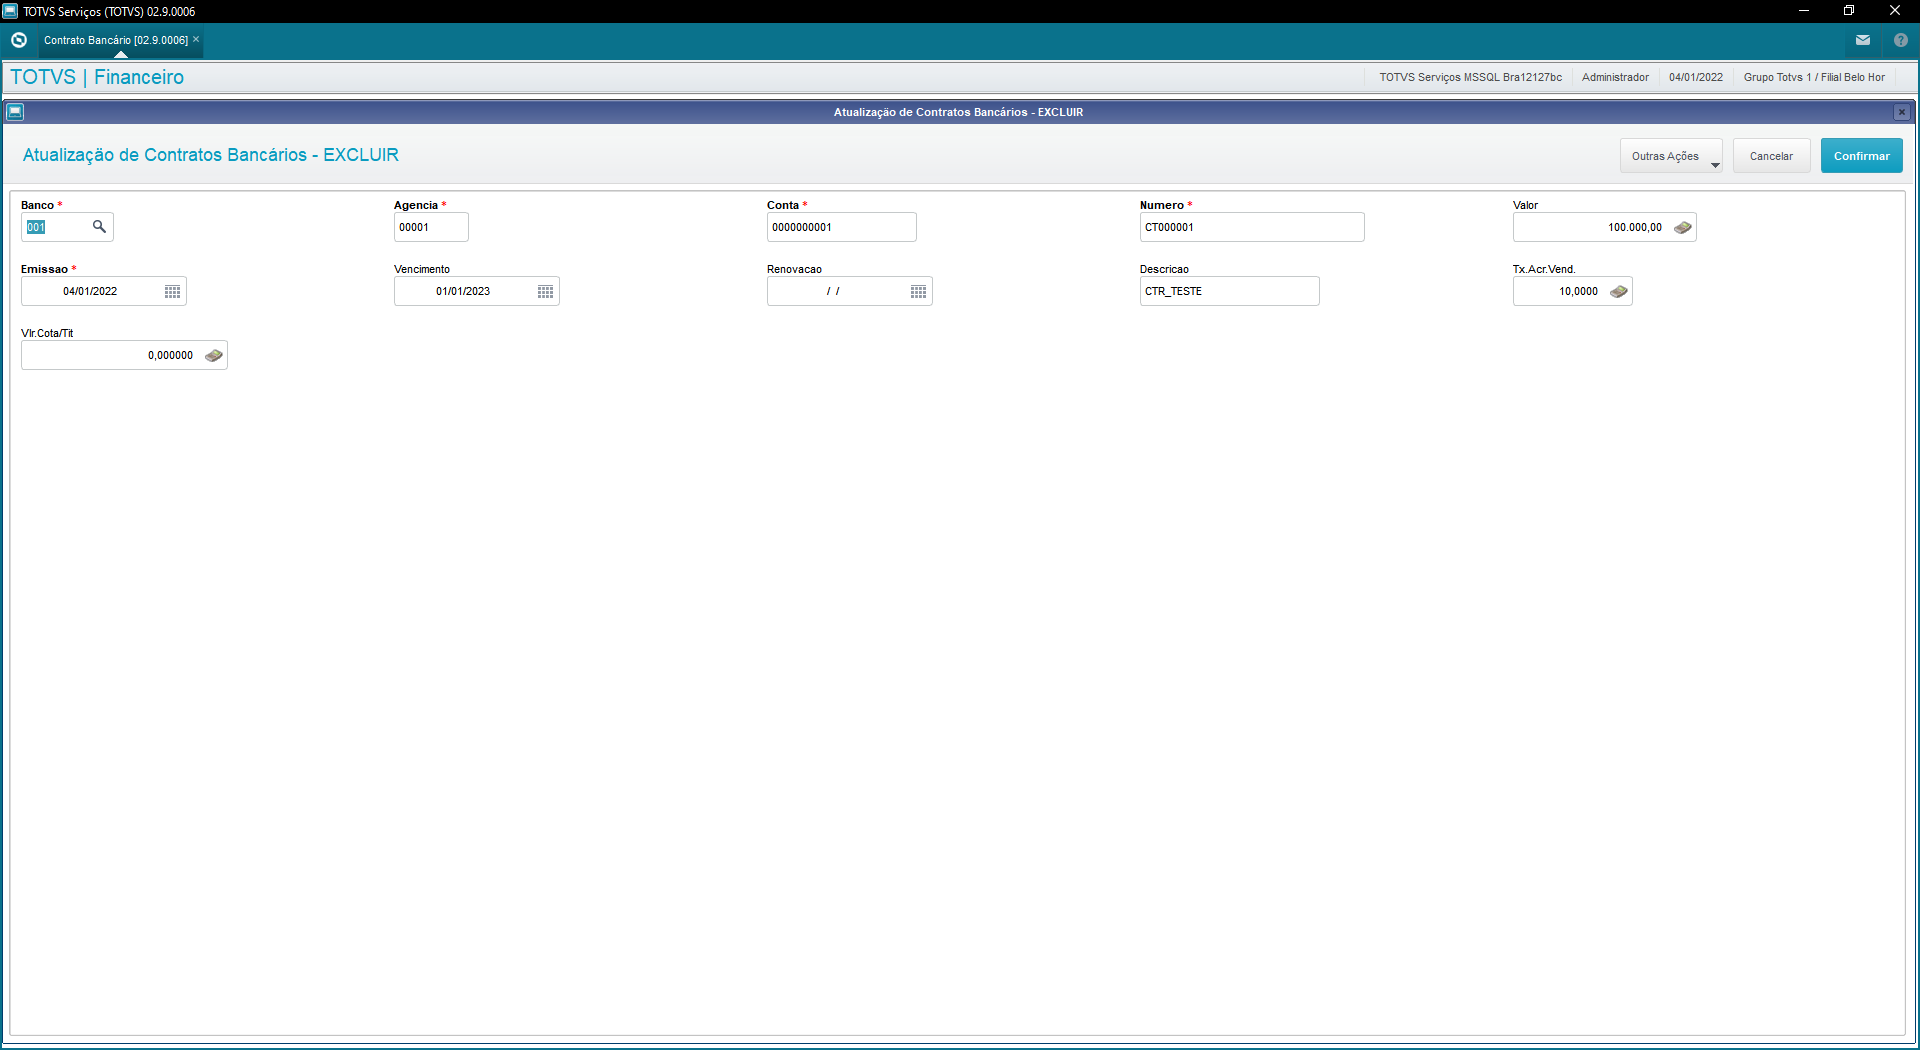Click the 04/01/2022 date in status bar

coord(1695,77)
